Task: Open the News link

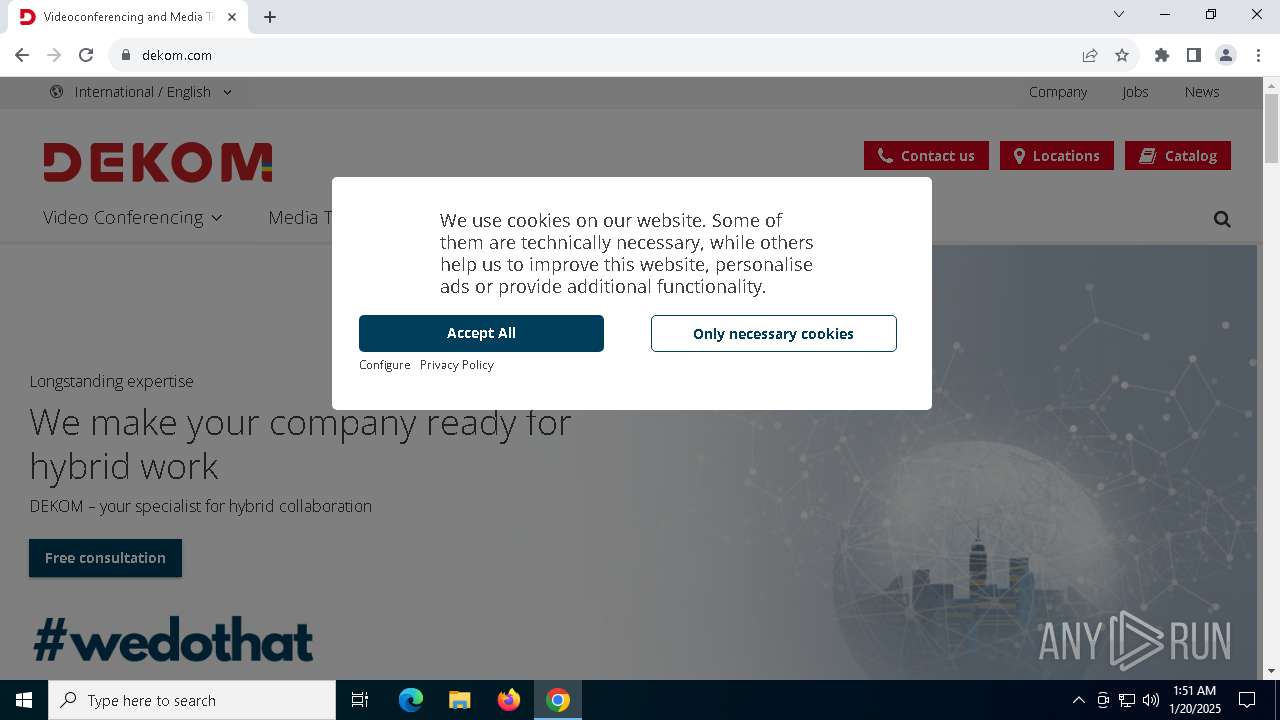Action: pyautogui.click(x=1202, y=92)
